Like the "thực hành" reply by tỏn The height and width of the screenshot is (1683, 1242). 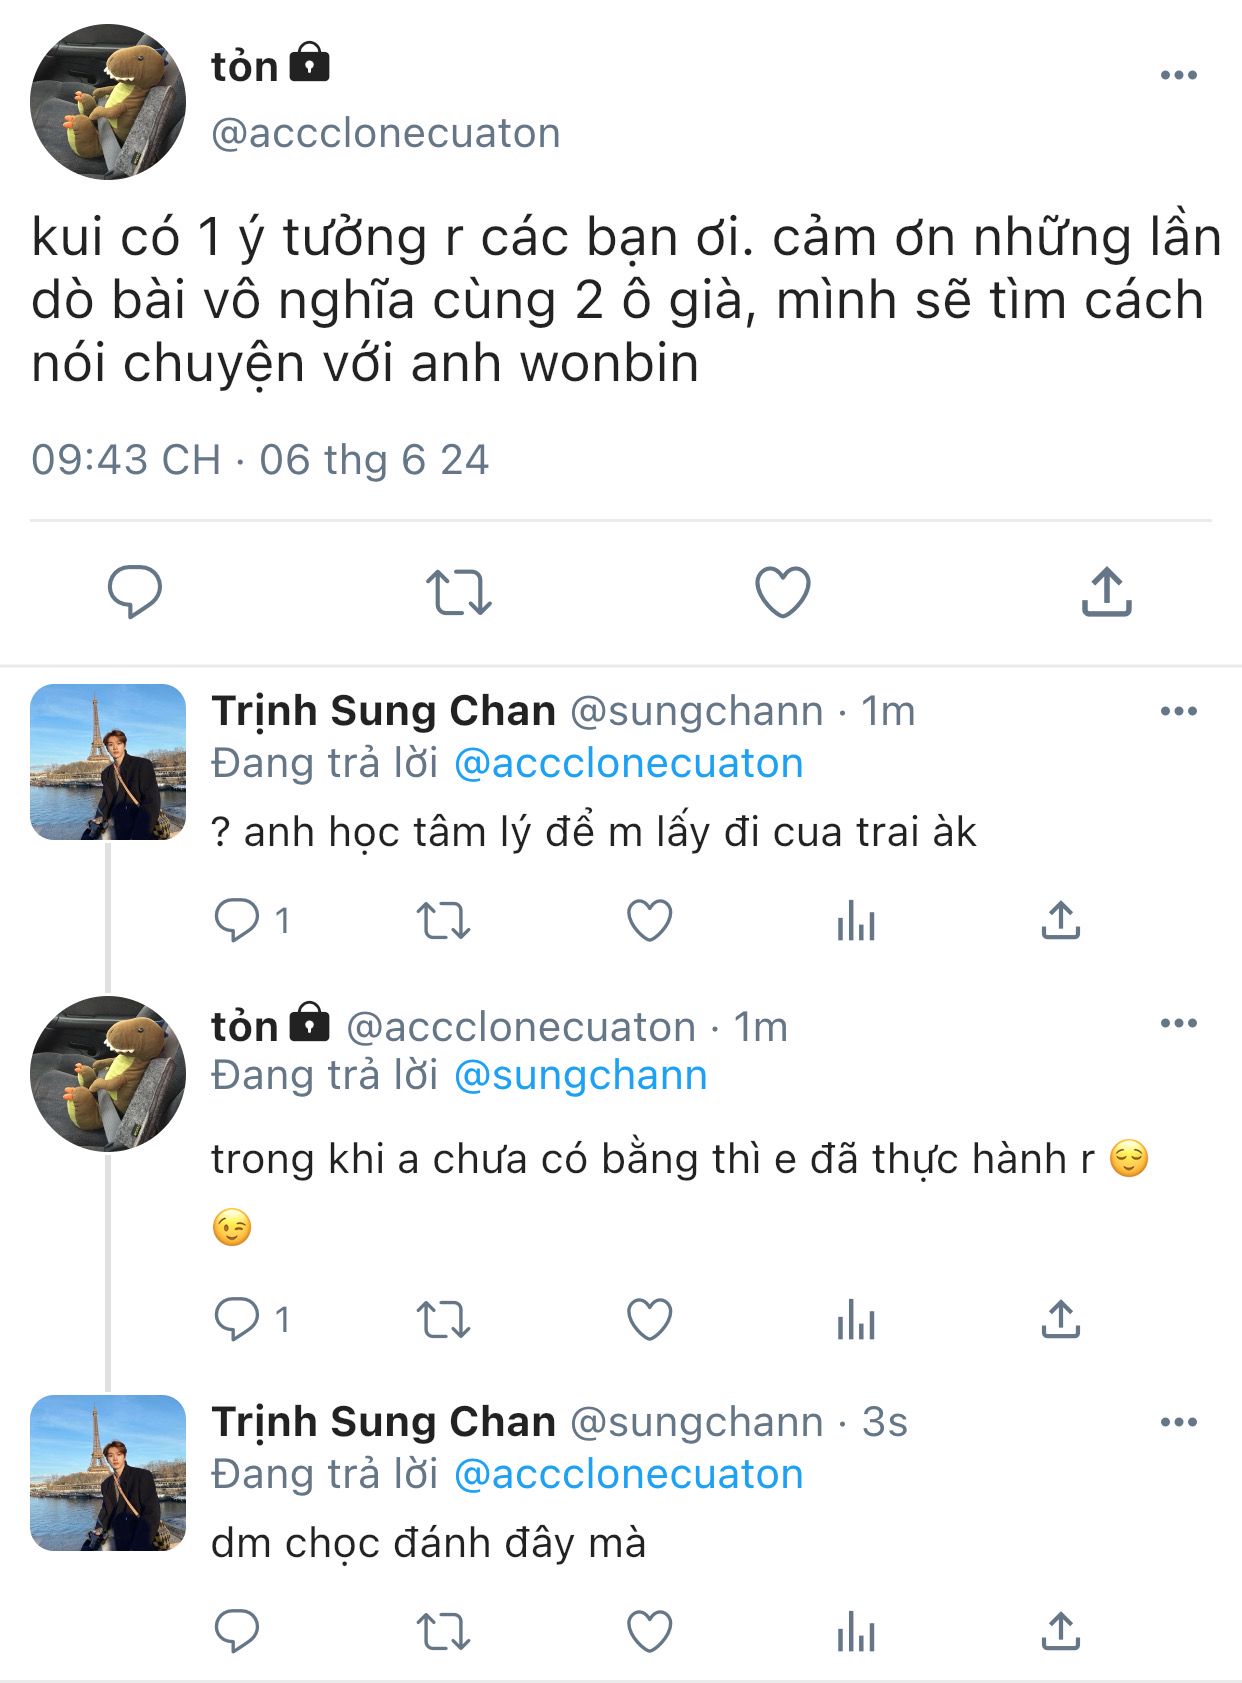649,1319
